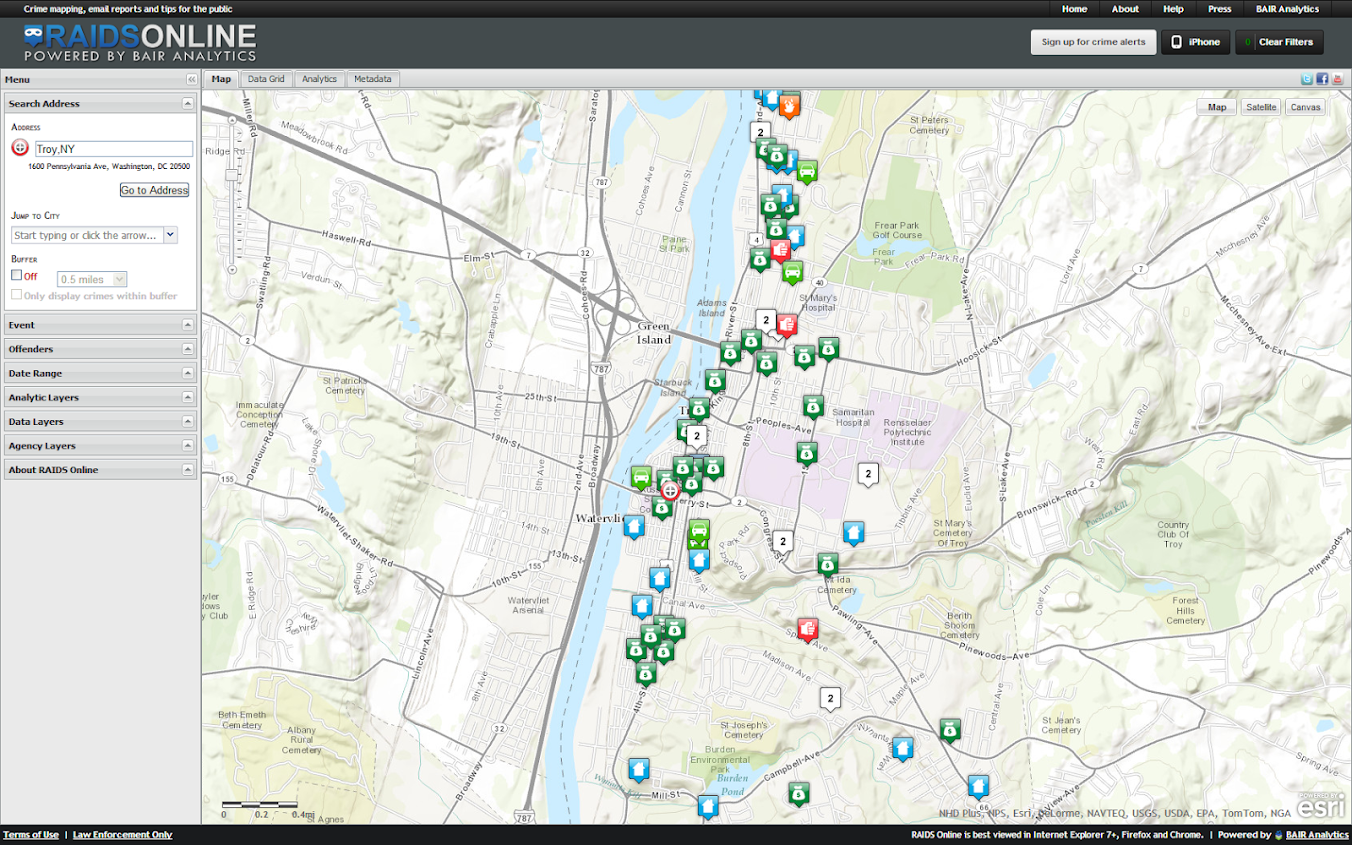Click the map zoom slider handle
This screenshot has width=1352, height=845.
(232, 174)
